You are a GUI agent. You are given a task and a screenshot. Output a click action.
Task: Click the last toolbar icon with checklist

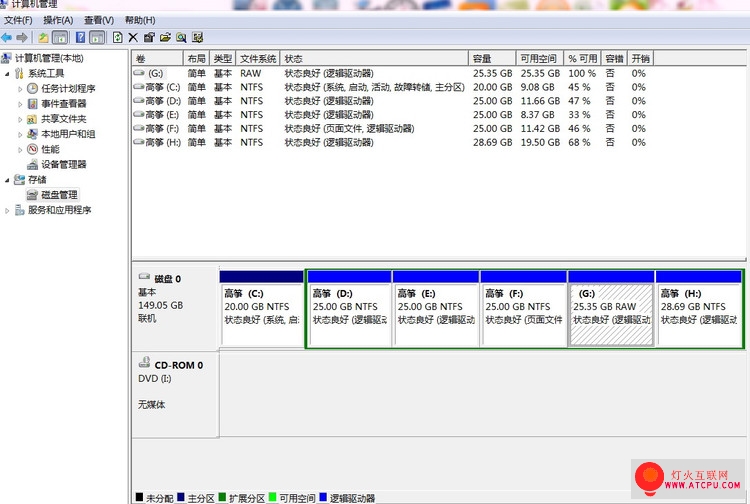pos(197,37)
